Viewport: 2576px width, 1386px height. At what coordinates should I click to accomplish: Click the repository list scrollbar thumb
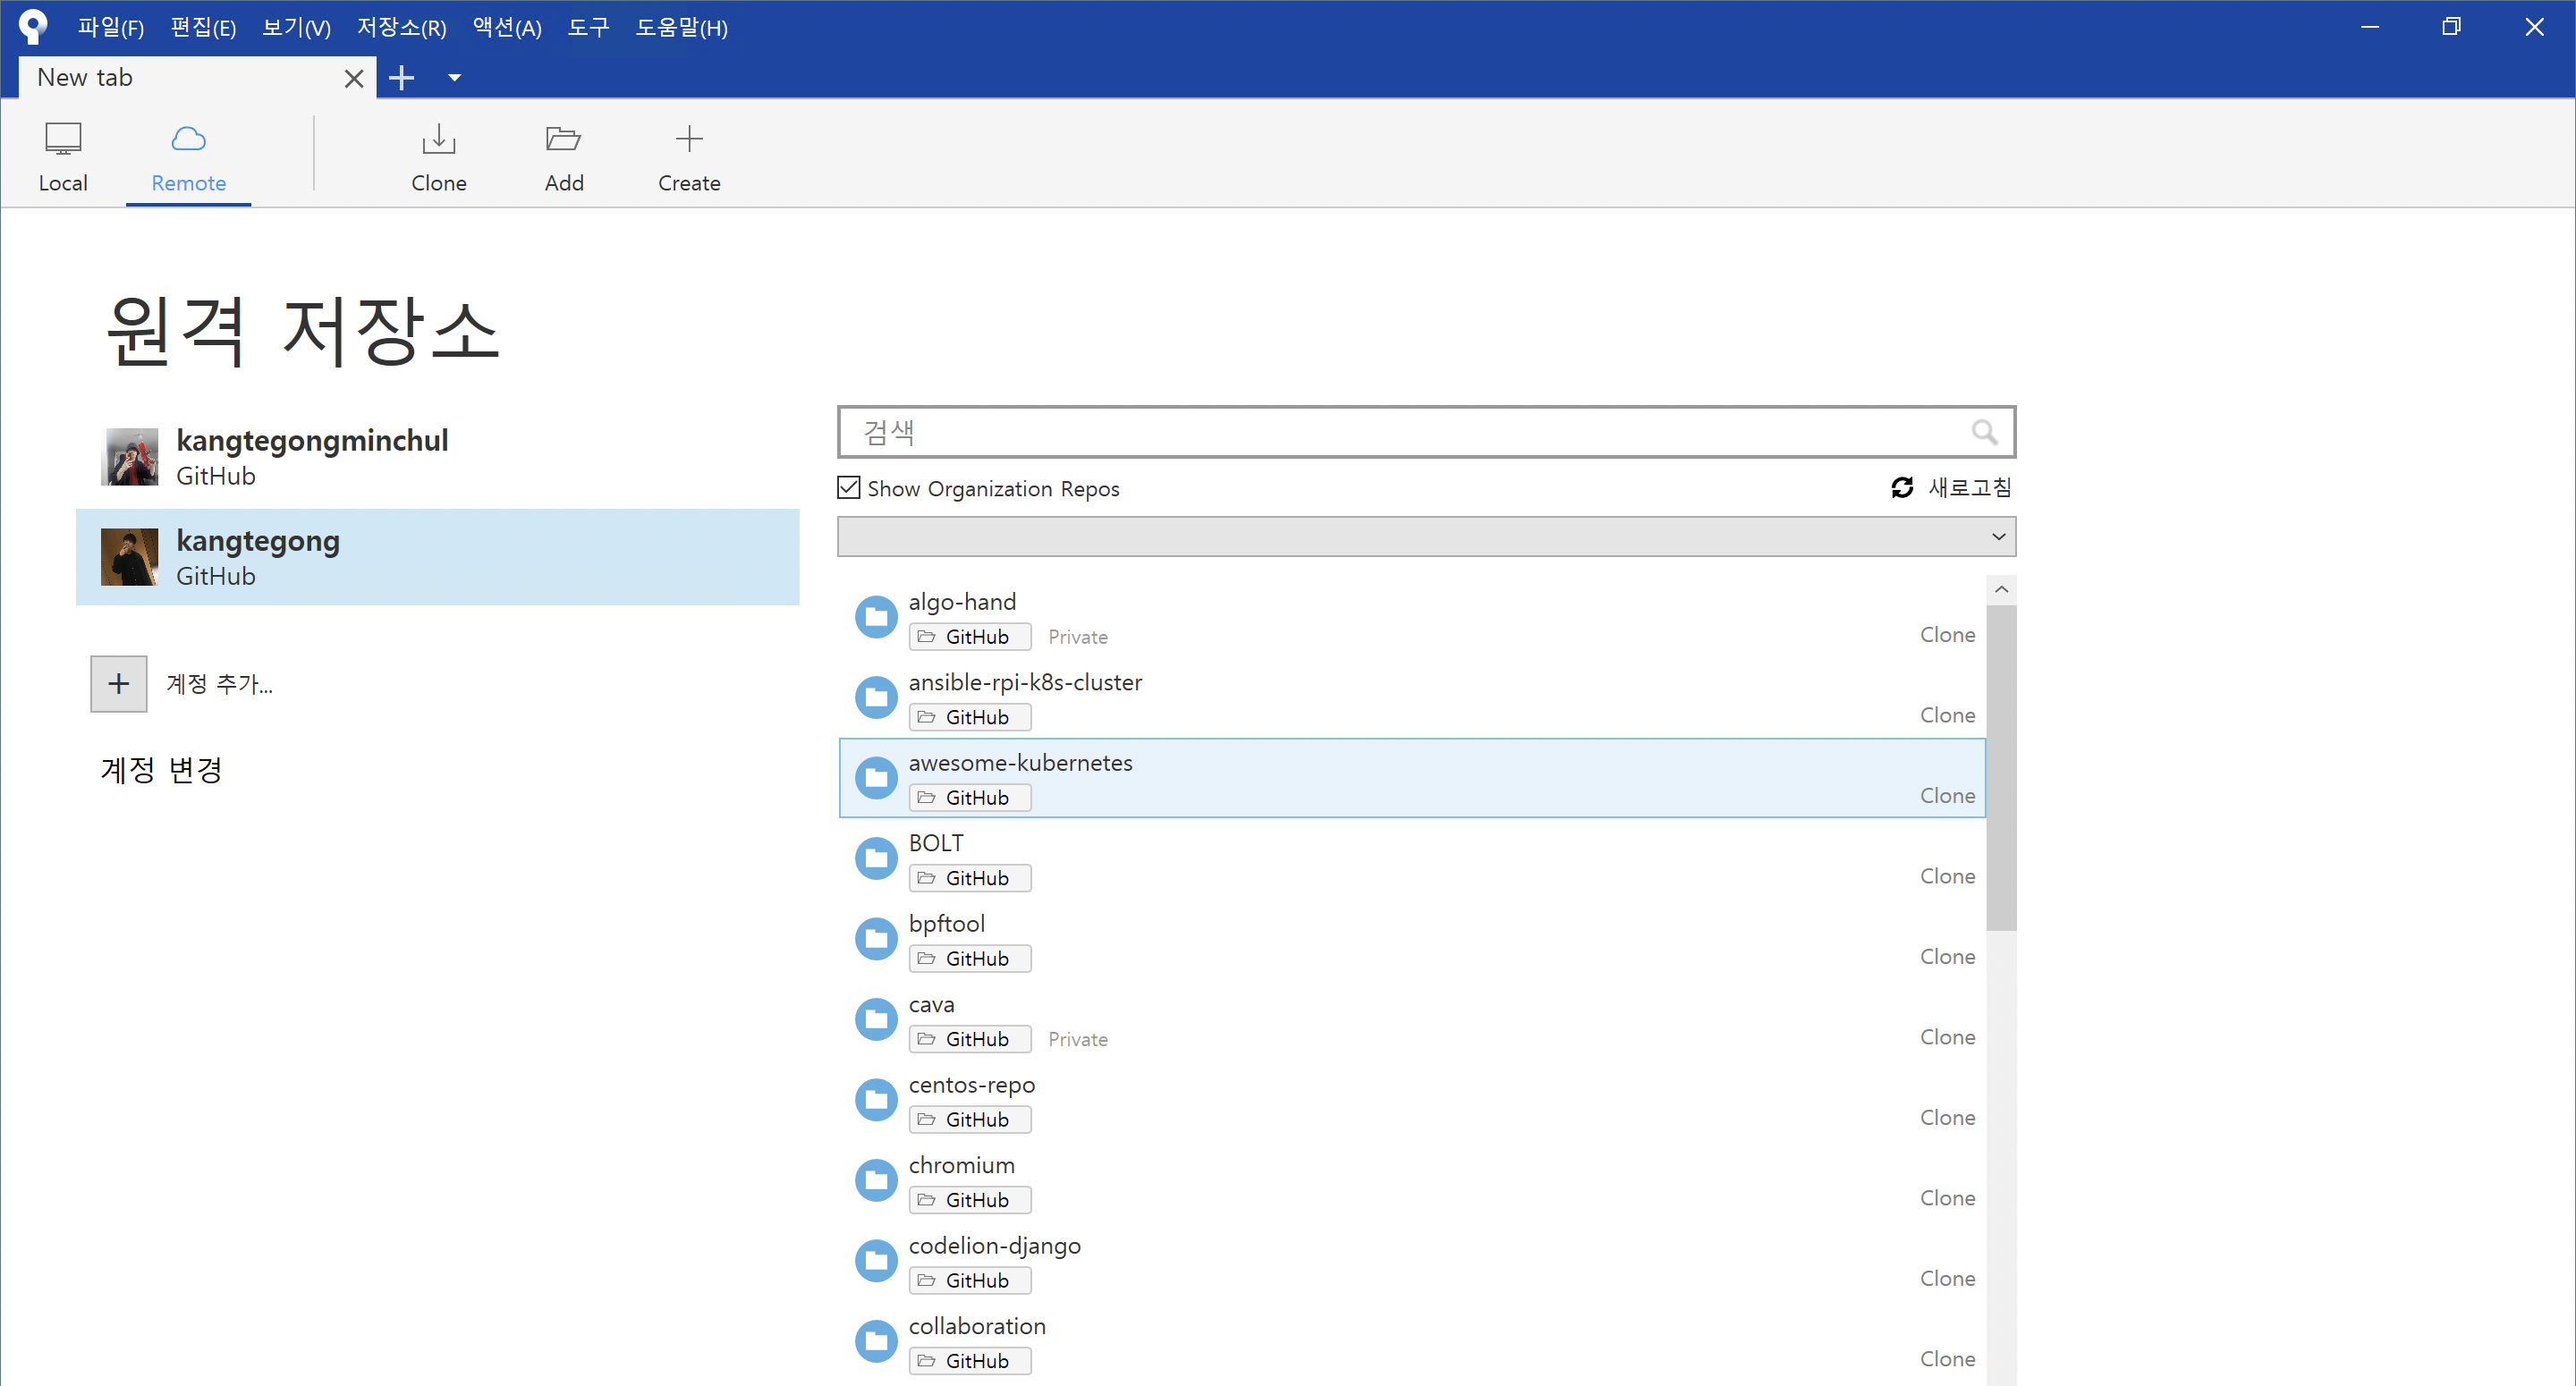[x=2001, y=767]
